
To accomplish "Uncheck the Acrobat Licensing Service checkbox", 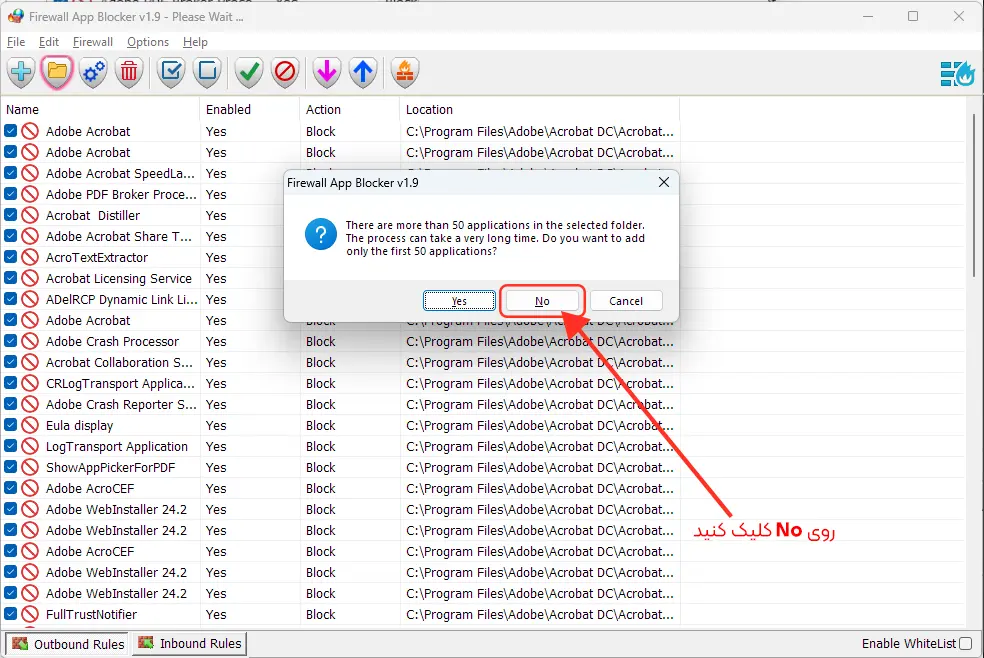I will click(x=11, y=278).
